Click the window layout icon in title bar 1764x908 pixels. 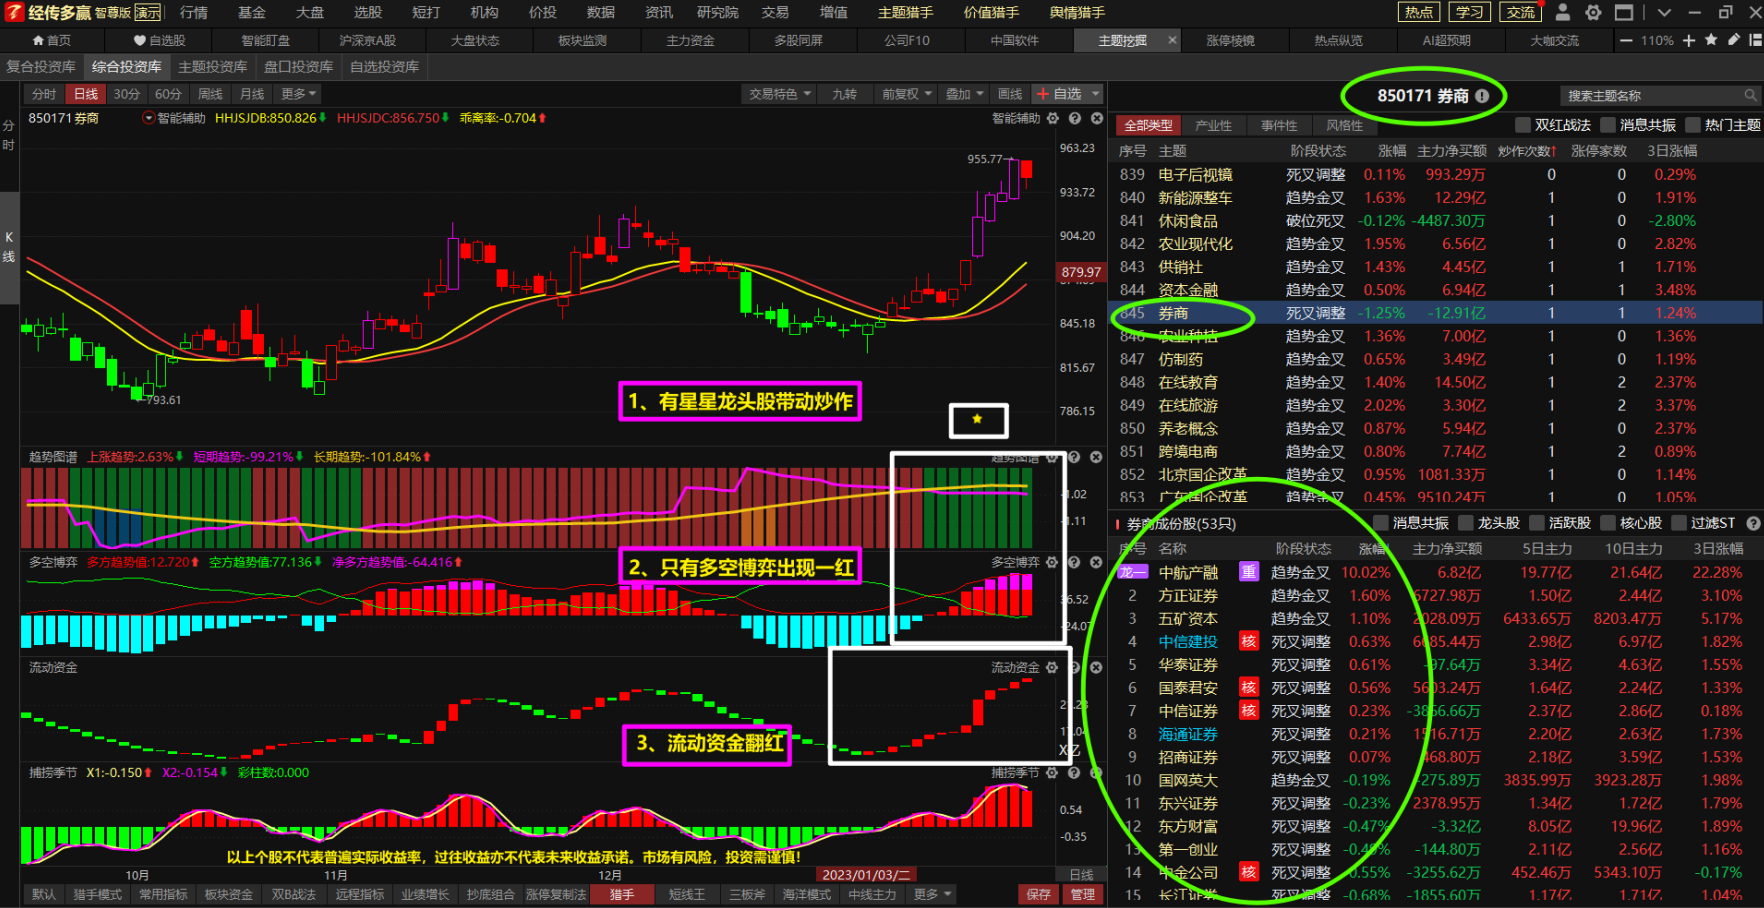coord(1624,12)
